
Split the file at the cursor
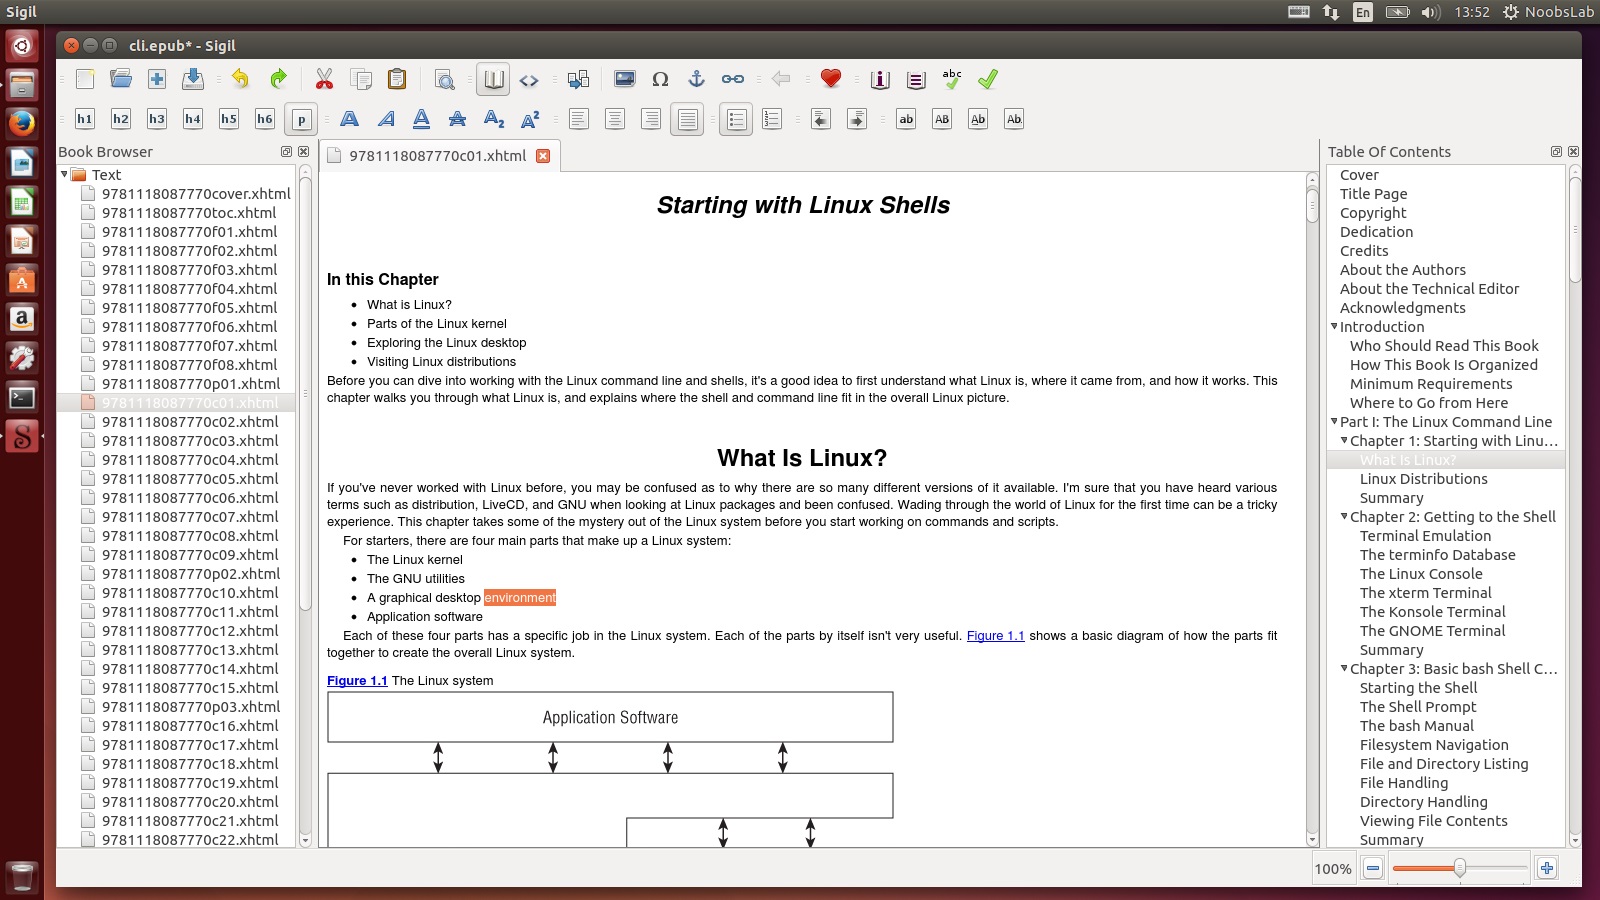[578, 79]
